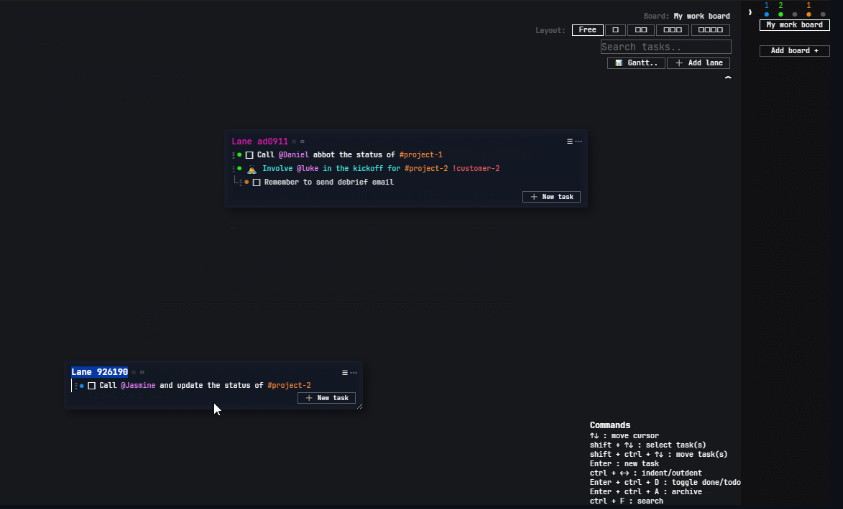
Task: Click the orange status dot of the debrief email task
Action: click(247, 182)
